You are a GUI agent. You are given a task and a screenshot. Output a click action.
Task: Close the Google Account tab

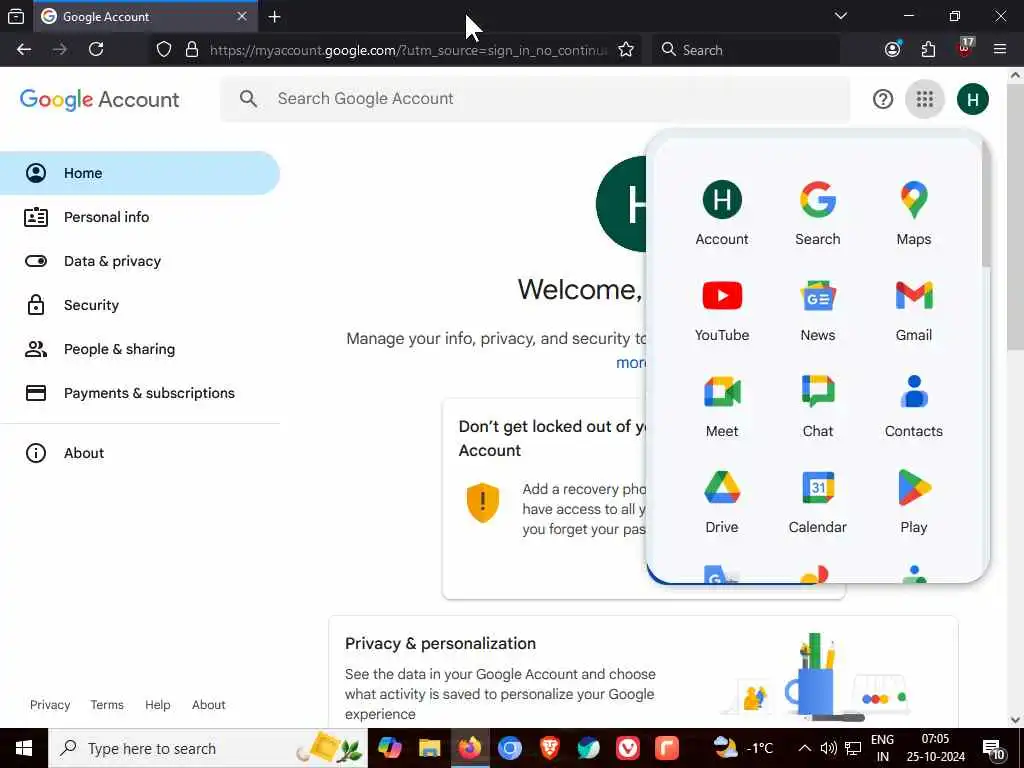click(242, 17)
